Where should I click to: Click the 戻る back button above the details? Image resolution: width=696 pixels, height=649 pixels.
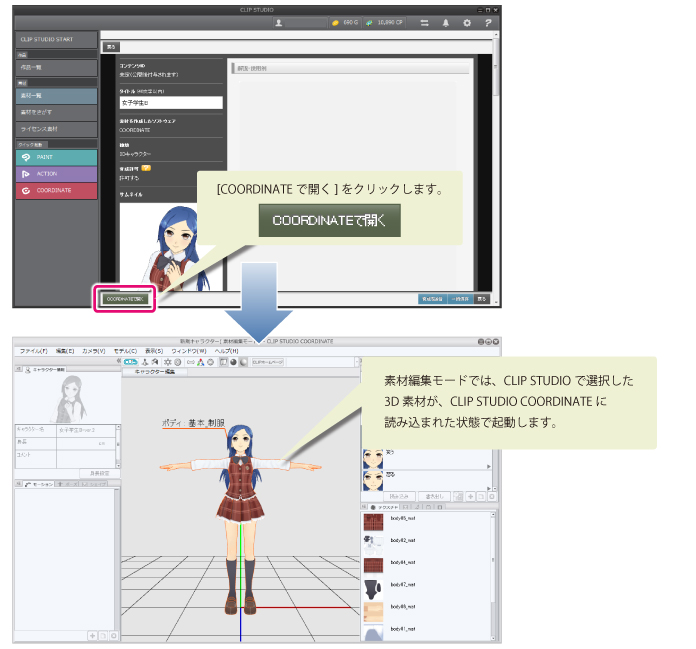[x=111, y=47]
